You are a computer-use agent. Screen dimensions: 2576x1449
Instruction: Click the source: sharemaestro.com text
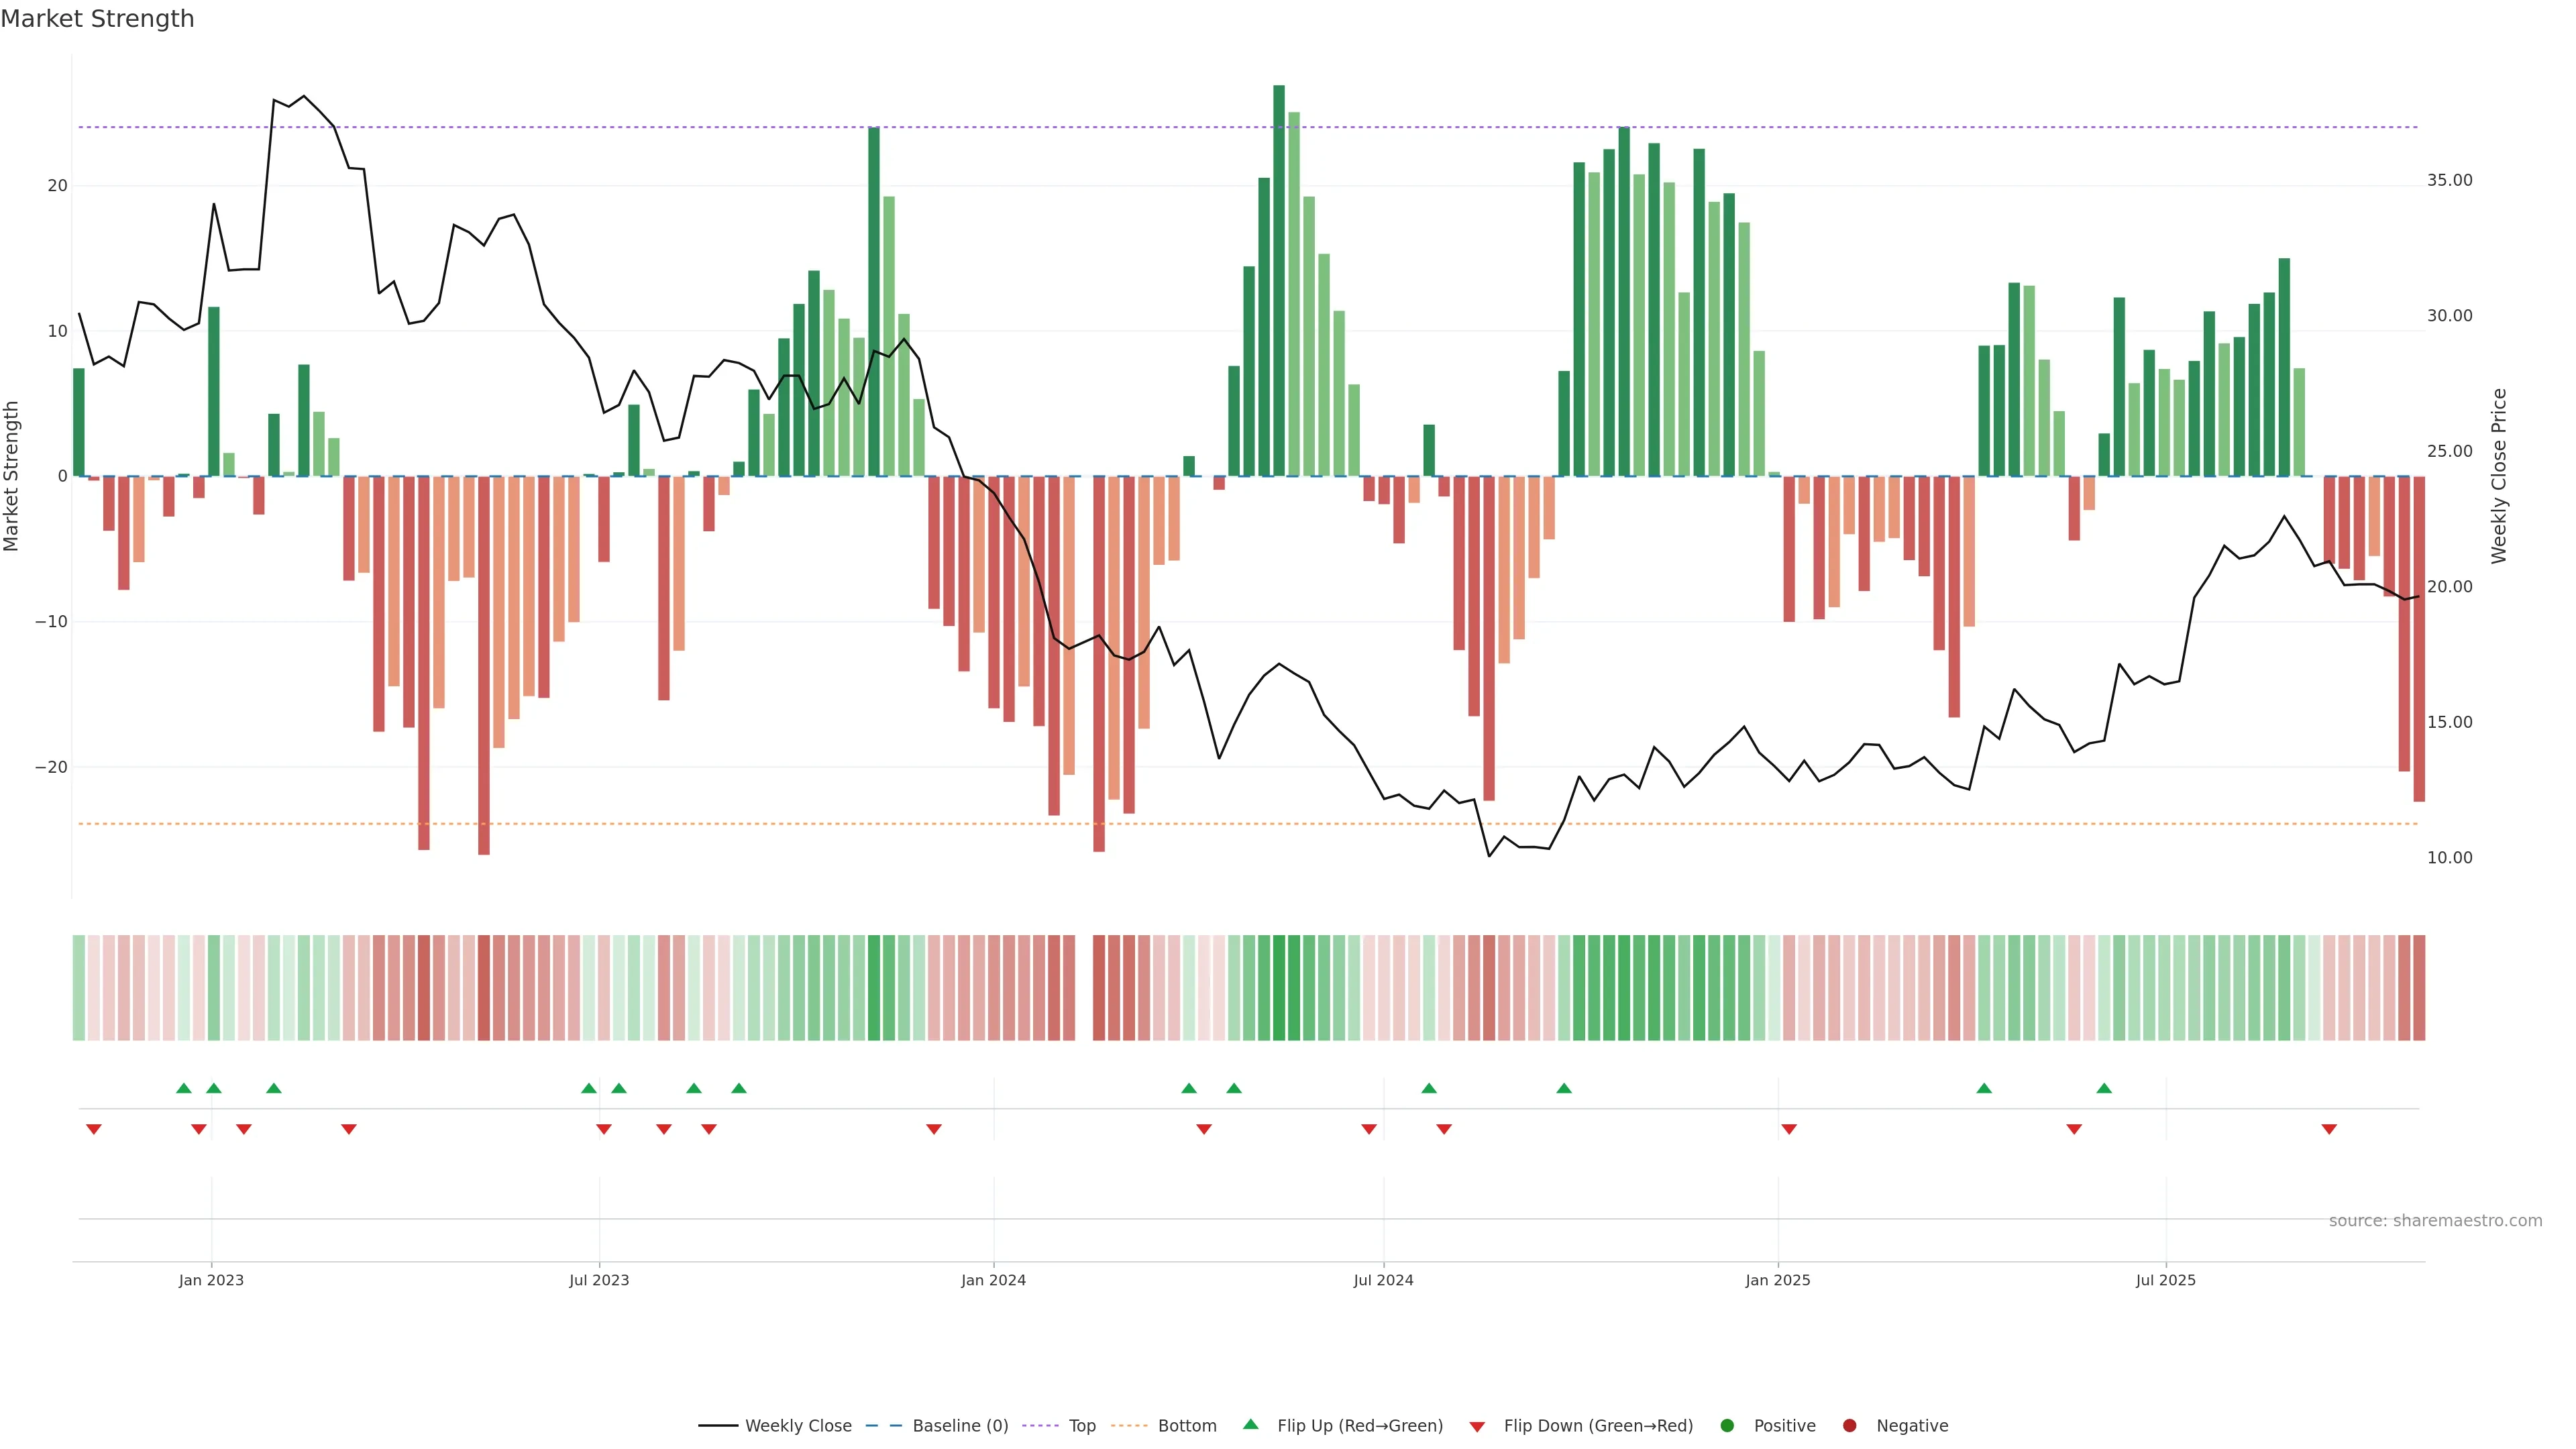tap(2435, 1221)
